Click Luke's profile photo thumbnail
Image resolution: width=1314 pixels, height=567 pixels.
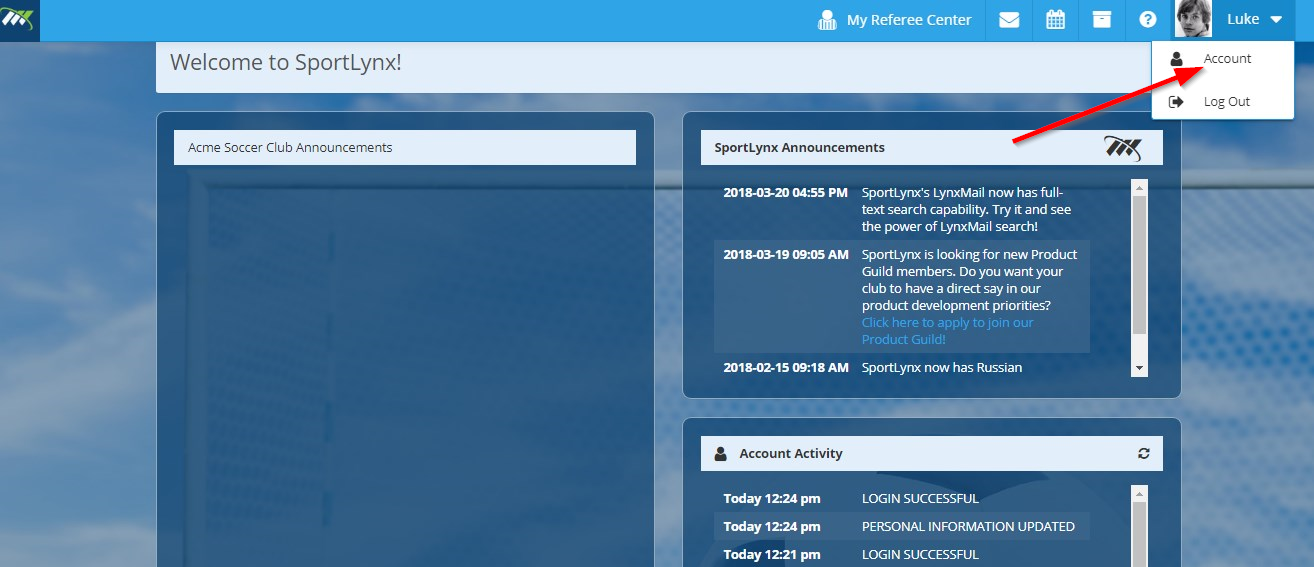1193,19
